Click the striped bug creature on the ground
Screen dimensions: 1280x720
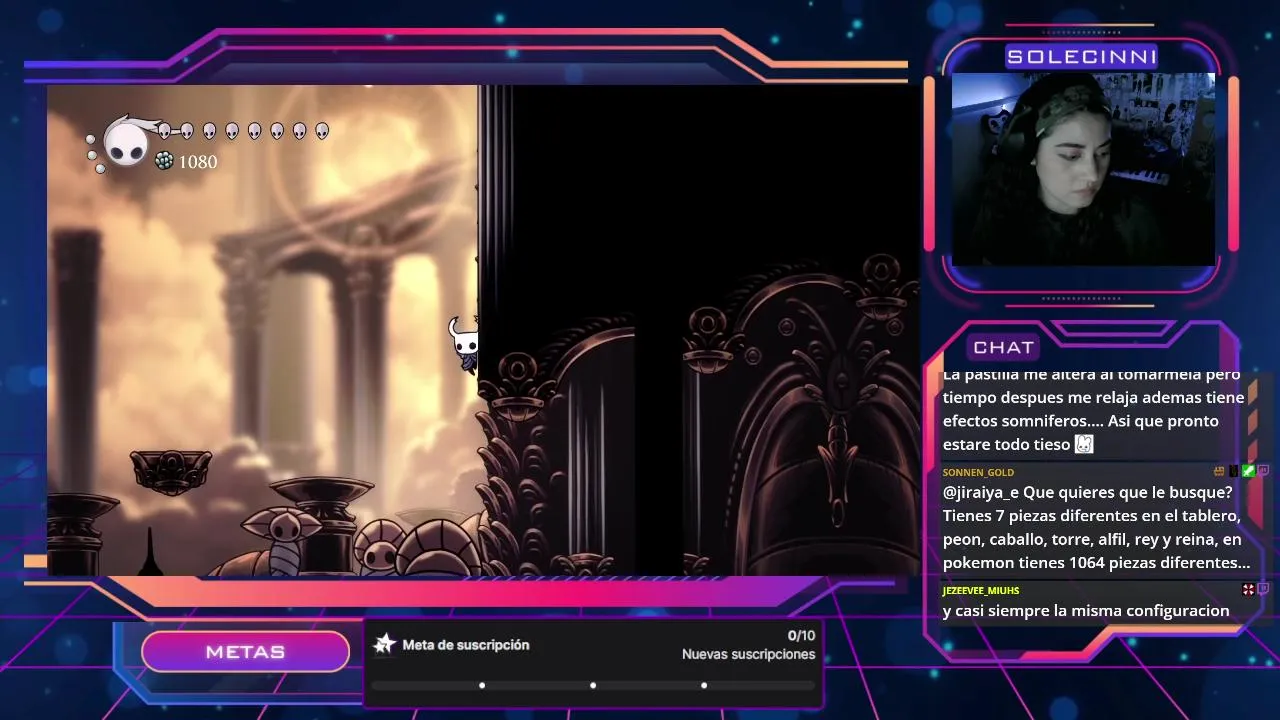click(283, 540)
